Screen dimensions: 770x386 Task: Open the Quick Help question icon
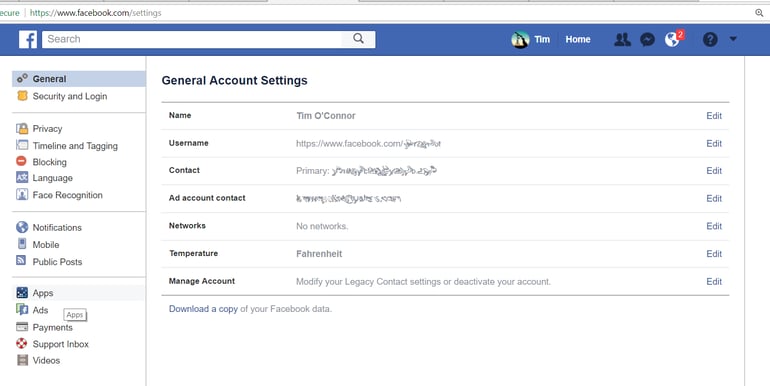click(710, 39)
